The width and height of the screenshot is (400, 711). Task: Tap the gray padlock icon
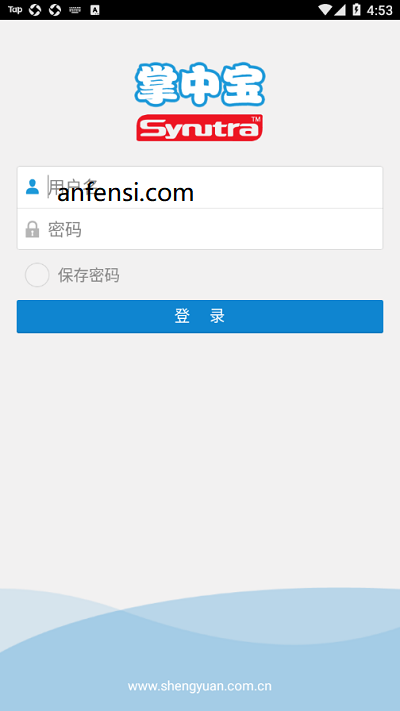[32, 229]
